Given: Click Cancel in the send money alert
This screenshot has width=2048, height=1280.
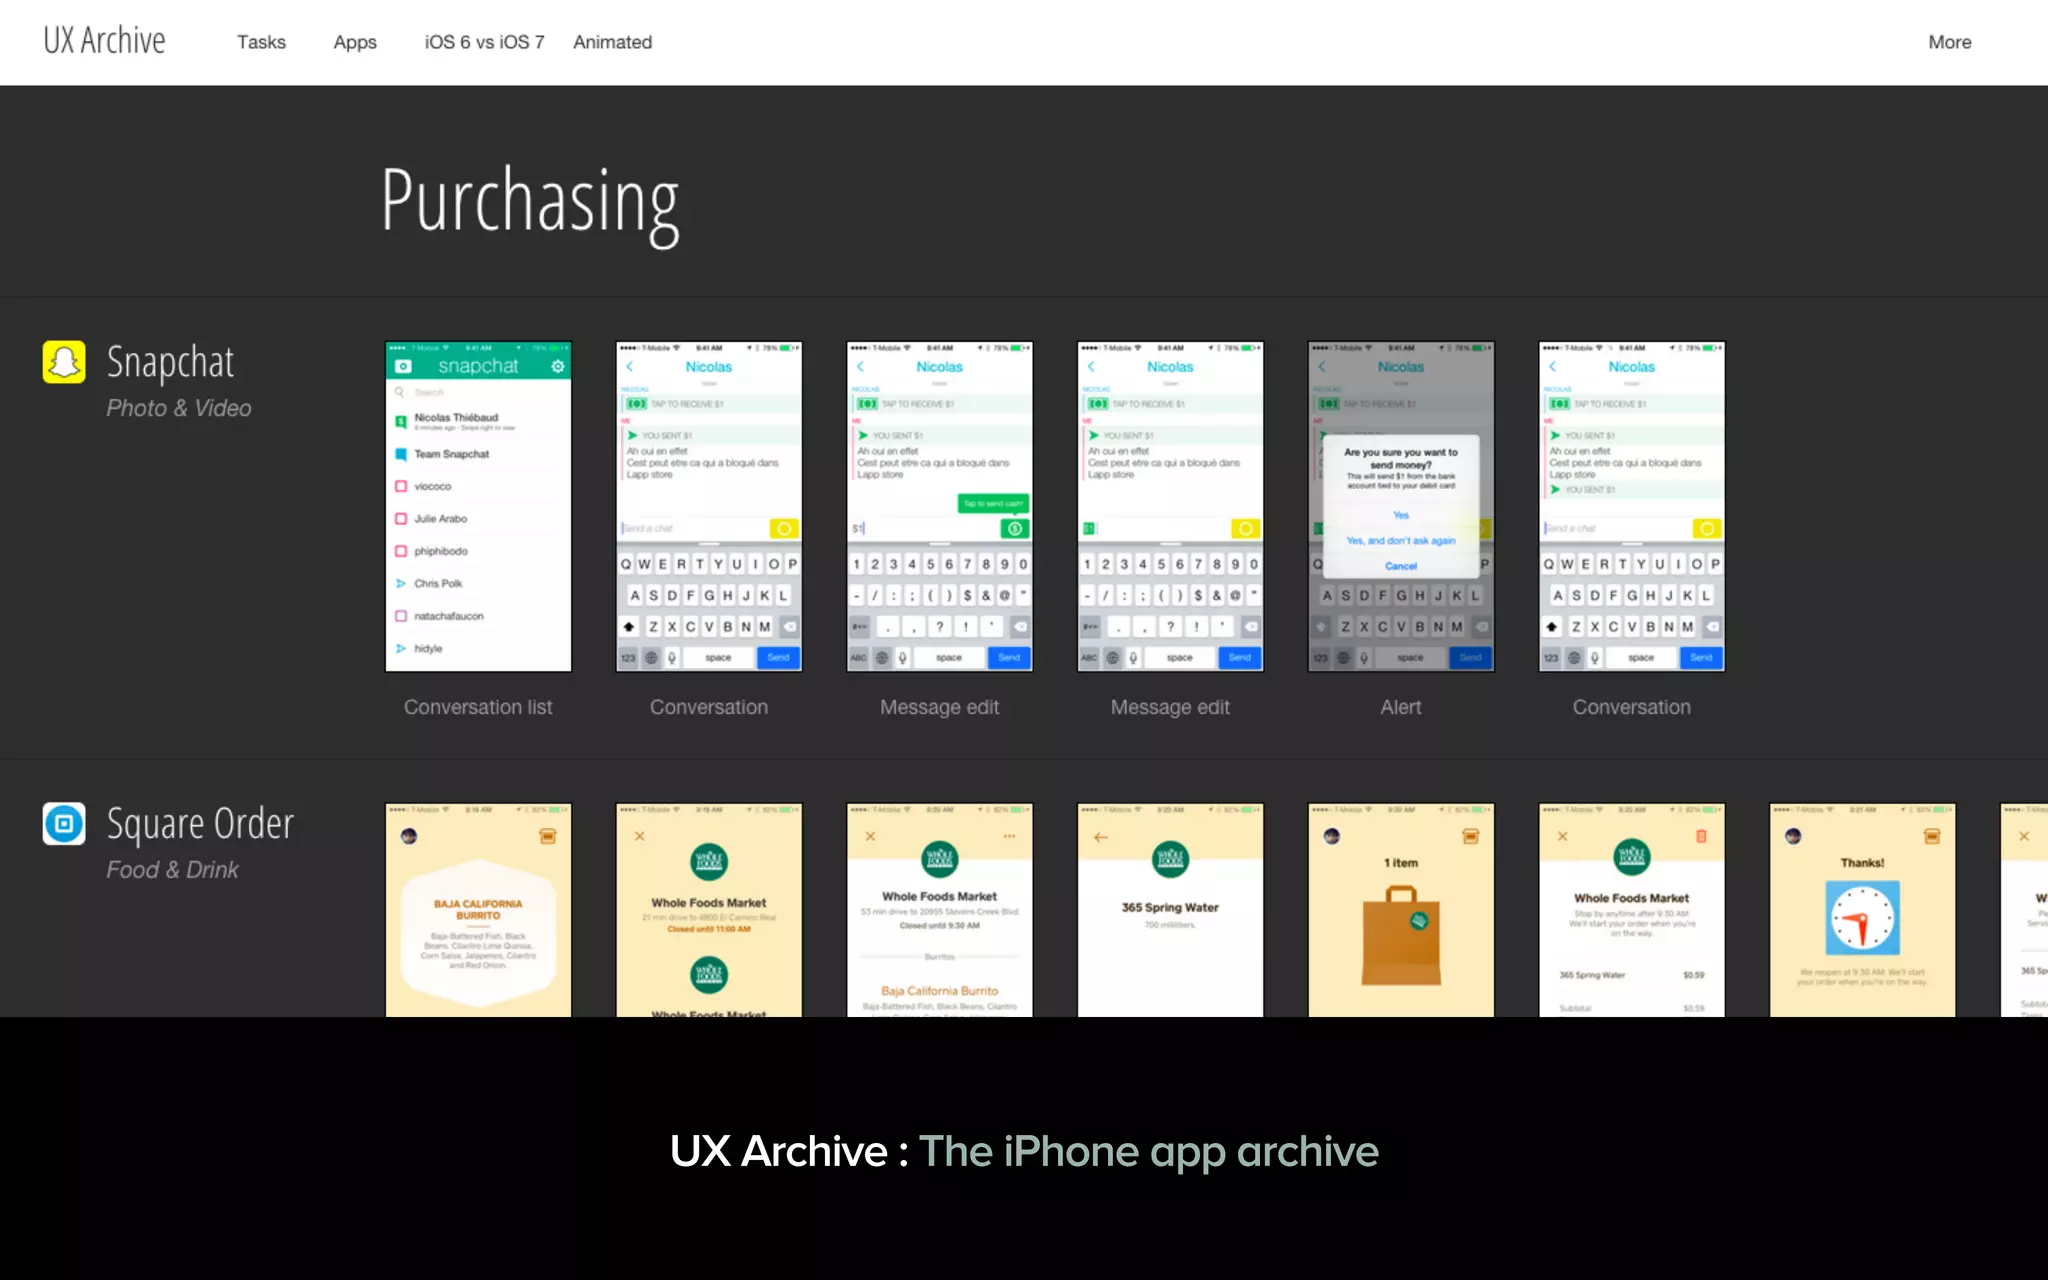Looking at the screenshot, I should click(x=1401, y=566).
